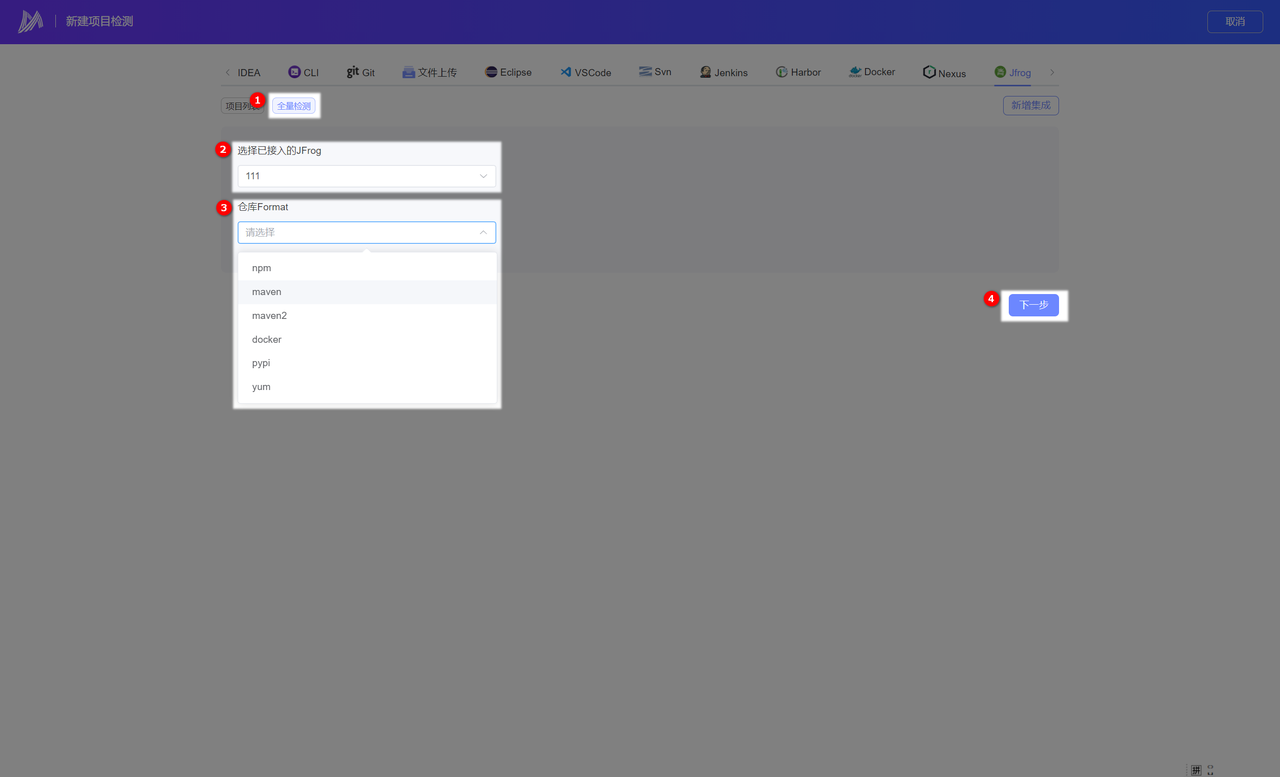Choose npm from the format list
This screenshot has width=1280, height=777.
(x=262, y=268)
